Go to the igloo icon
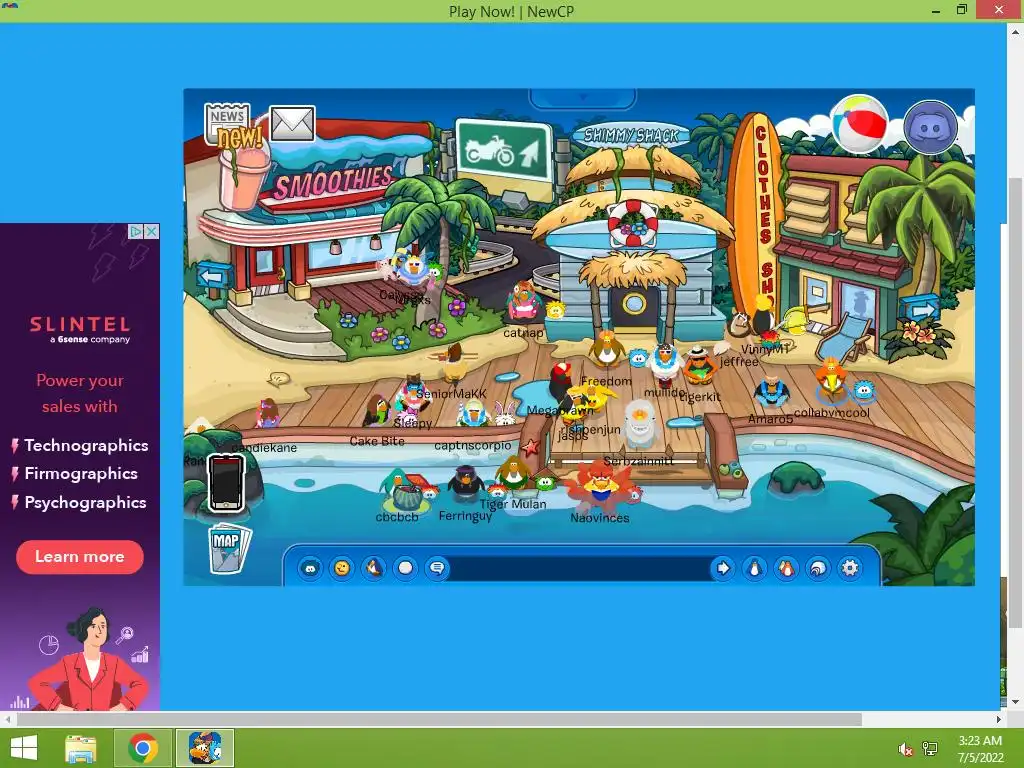 (818, 568)
